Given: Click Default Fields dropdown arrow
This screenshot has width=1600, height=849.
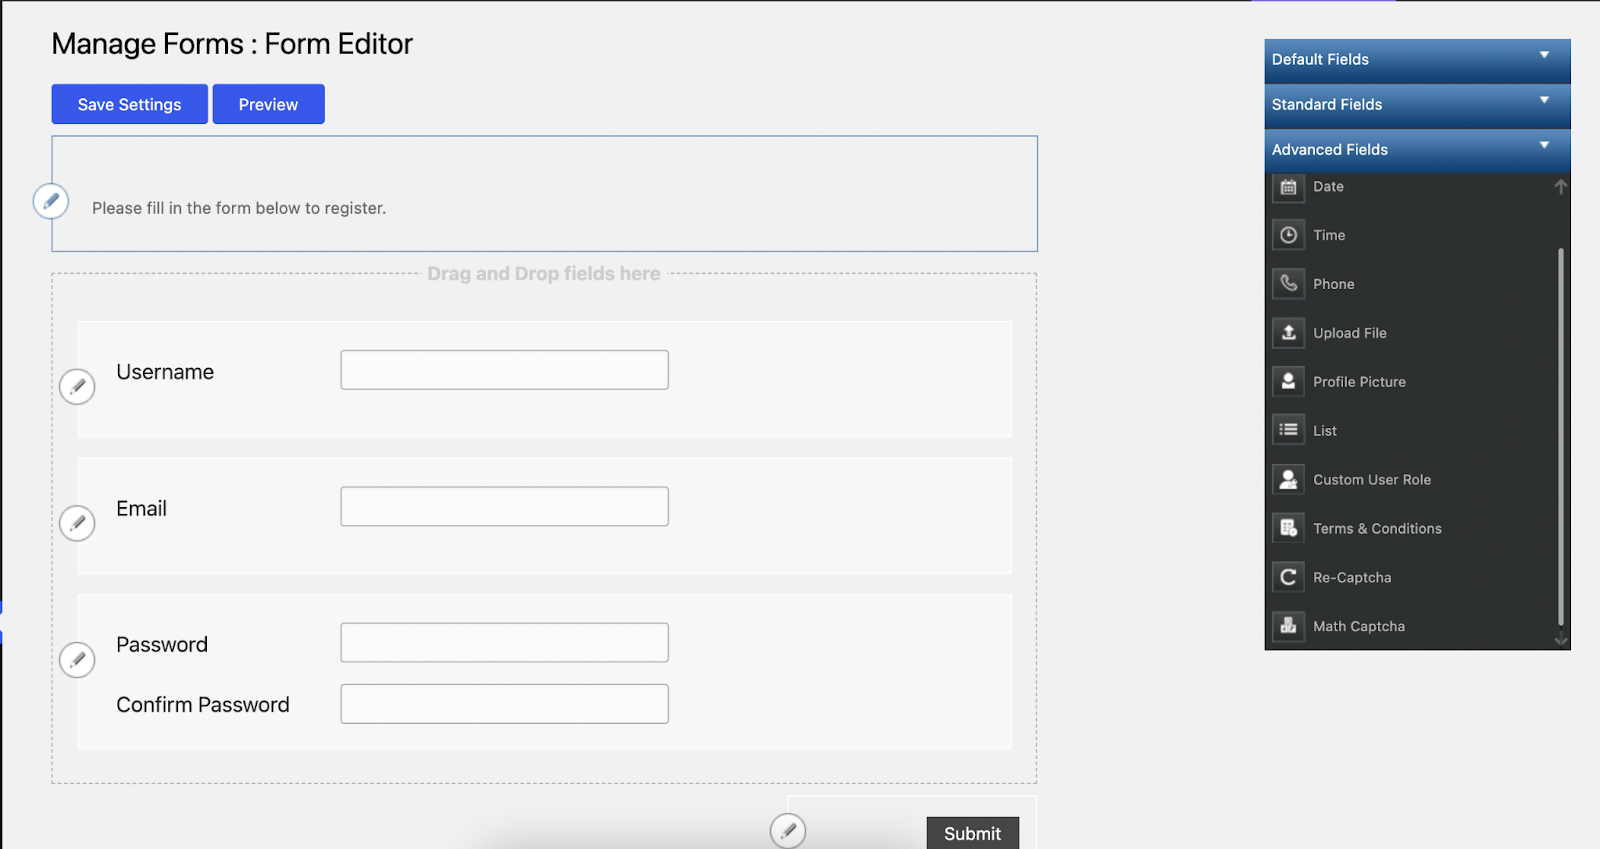Looking at the screenshot, I should pyautogui.click(x=1544, y=55).
